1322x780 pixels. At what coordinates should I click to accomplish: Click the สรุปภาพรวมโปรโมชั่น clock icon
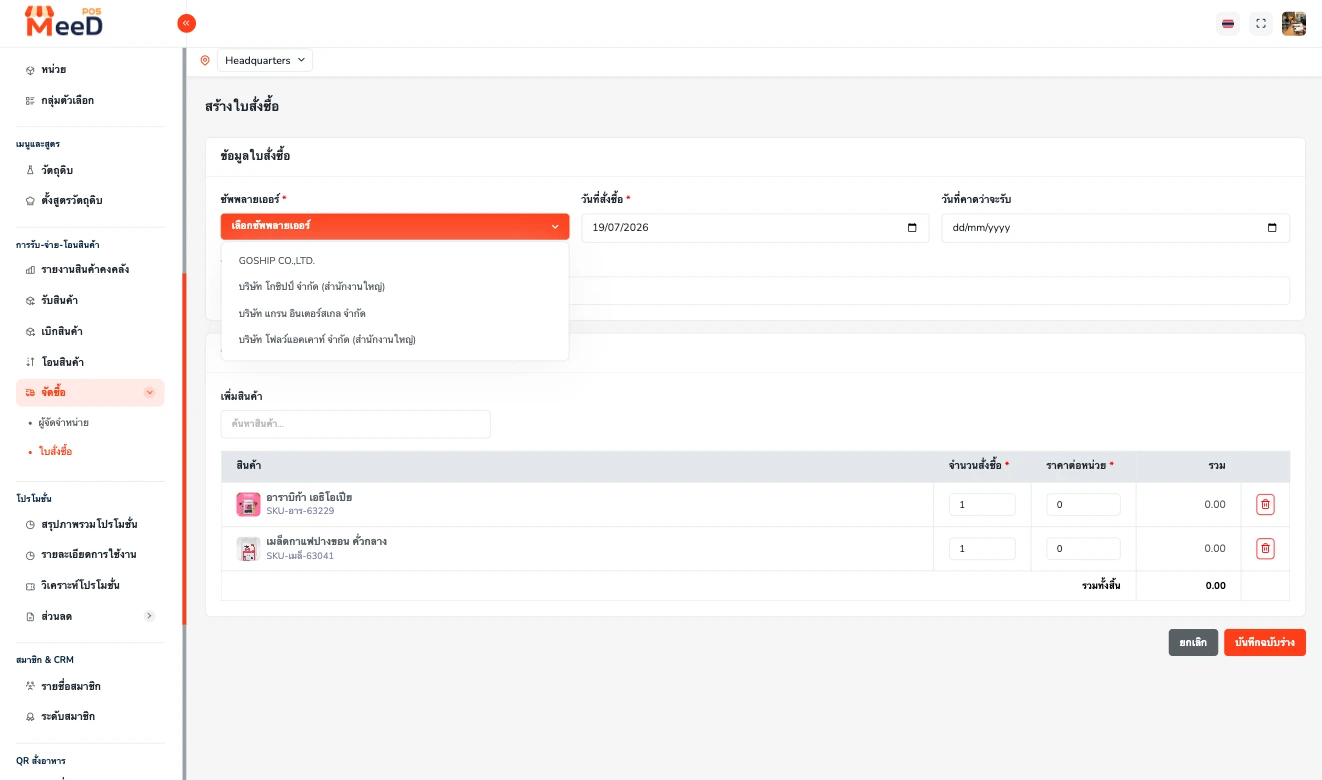pos(30,524)
